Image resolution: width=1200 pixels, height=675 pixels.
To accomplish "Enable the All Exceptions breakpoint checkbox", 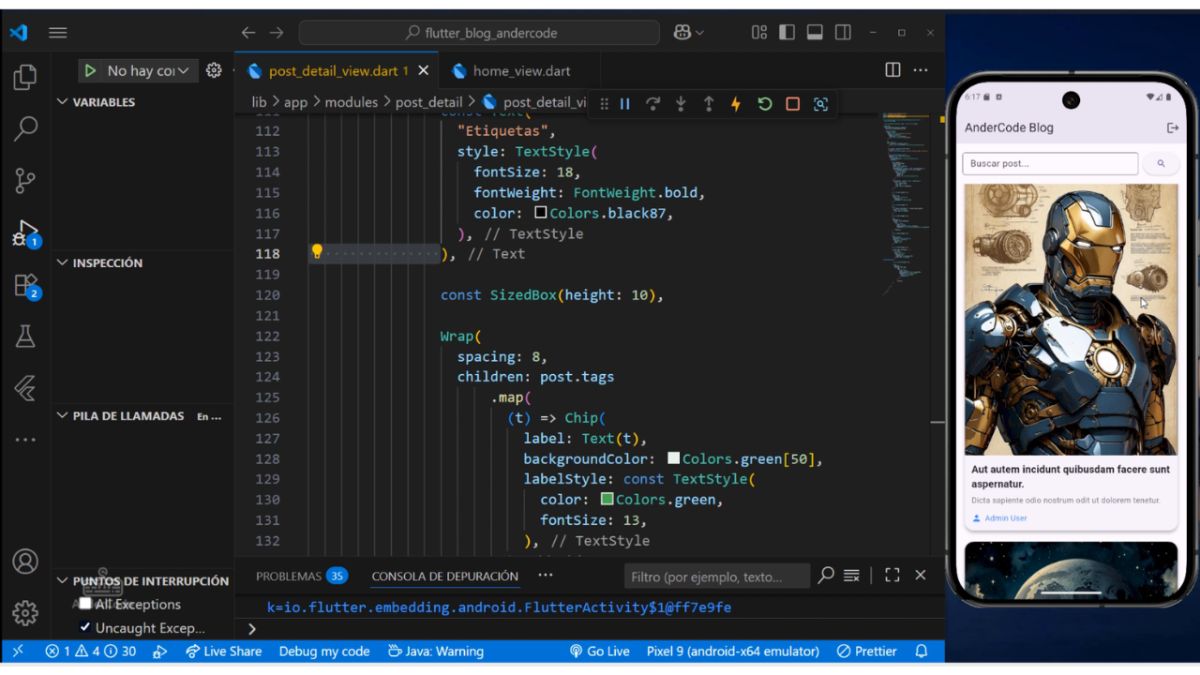I will coord(85,604).
